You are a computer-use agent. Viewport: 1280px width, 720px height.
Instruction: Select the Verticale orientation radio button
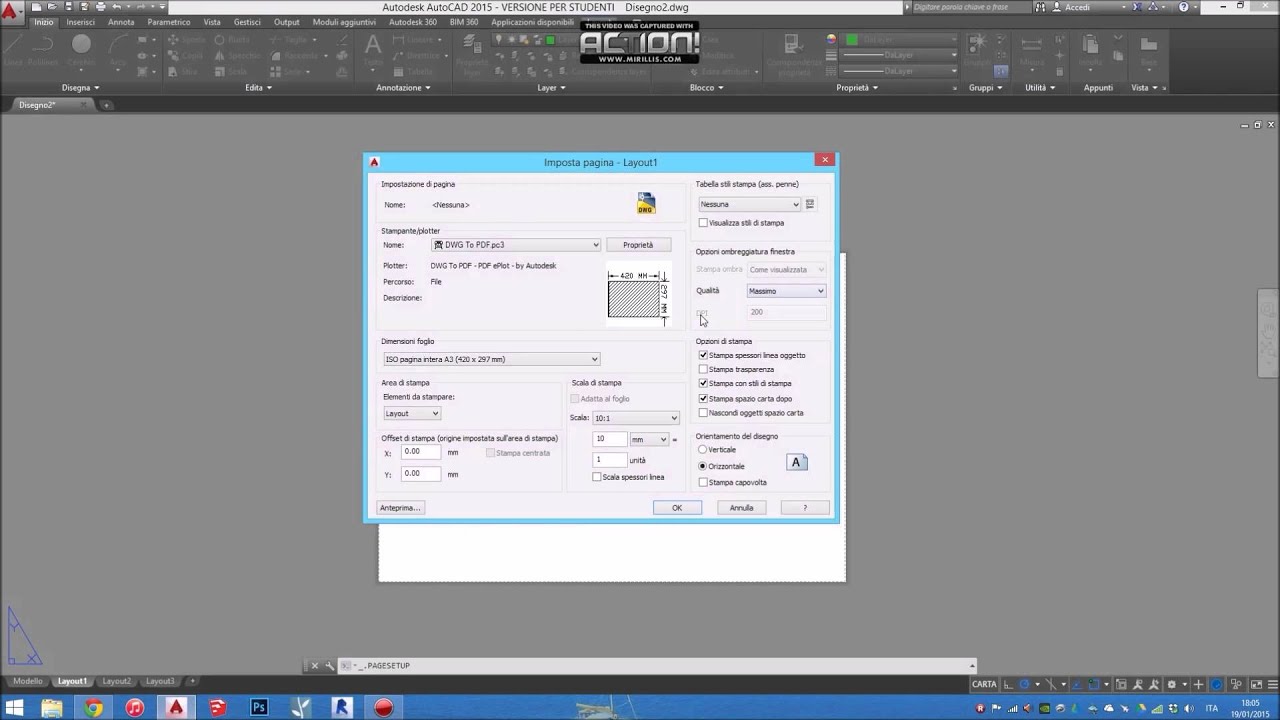click(x=702, y=449)
